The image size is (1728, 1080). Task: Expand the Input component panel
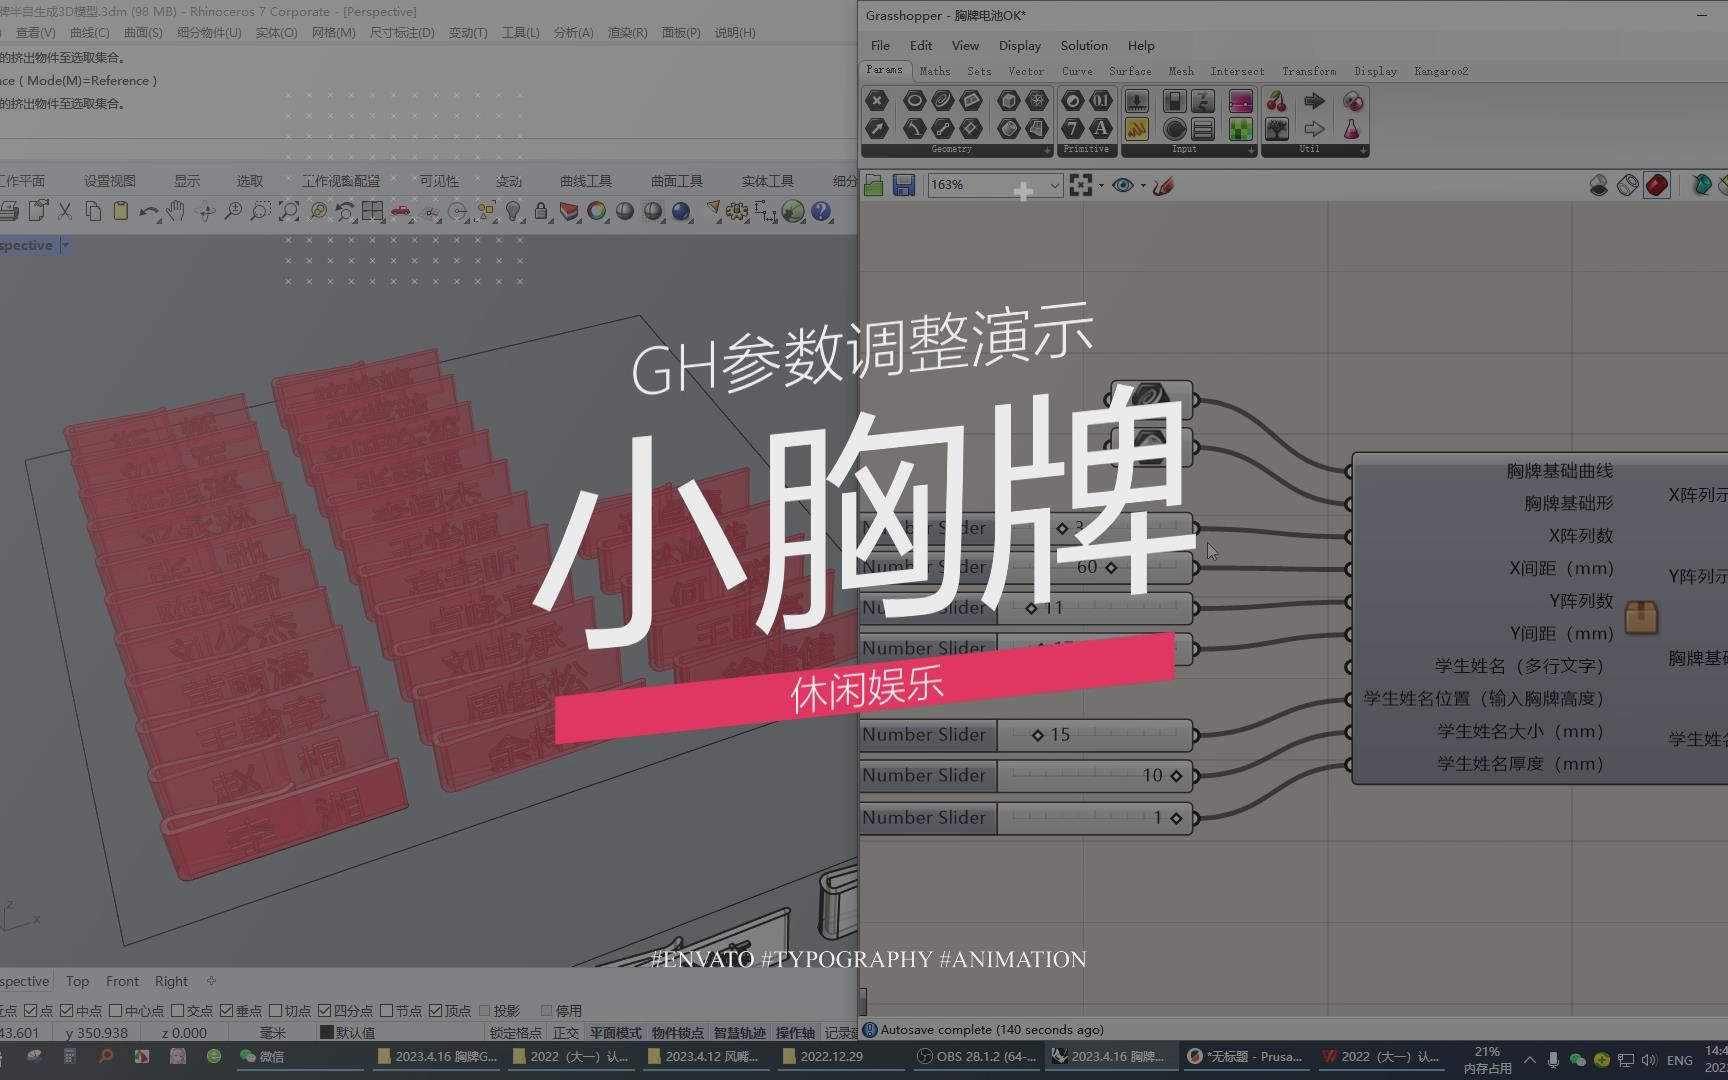click(1251, 150)
